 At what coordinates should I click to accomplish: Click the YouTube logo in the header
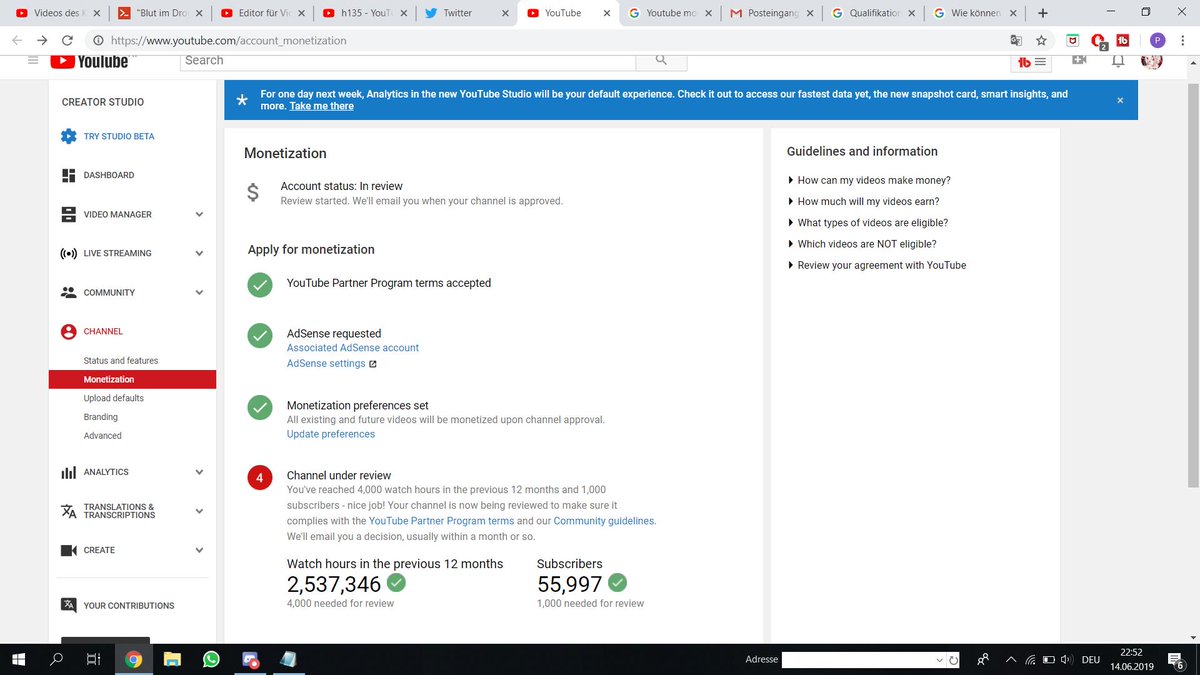[89, 61]
